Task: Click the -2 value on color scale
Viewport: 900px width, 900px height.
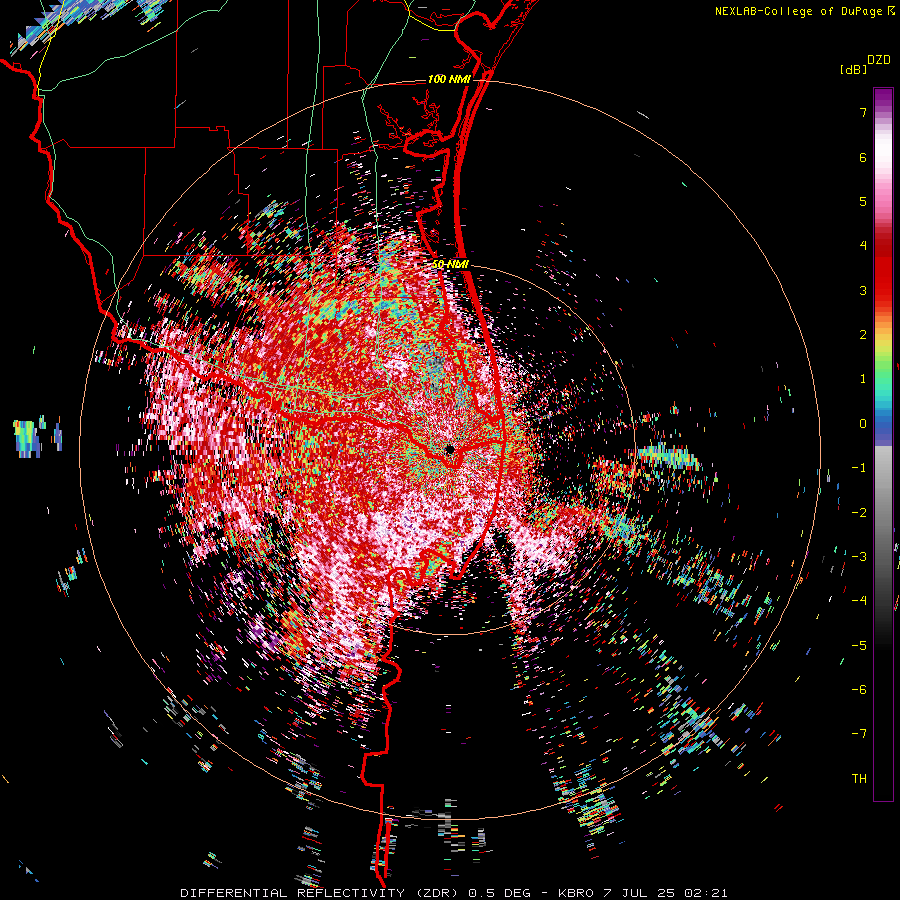Action: 859,513
